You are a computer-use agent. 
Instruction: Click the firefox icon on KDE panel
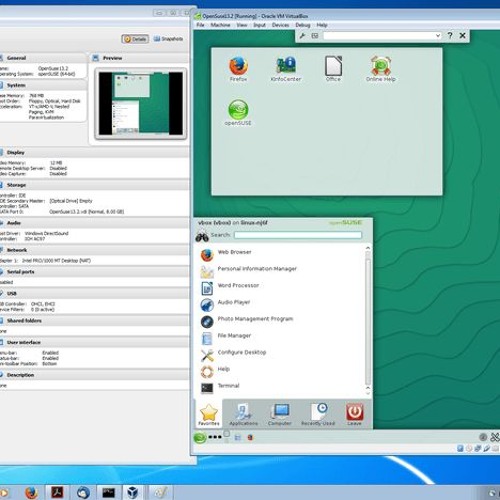[x=250, y=437]
